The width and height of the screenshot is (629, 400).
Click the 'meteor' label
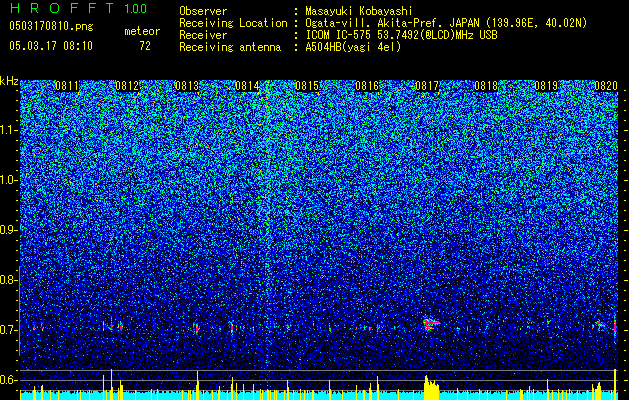click(142, 31)
